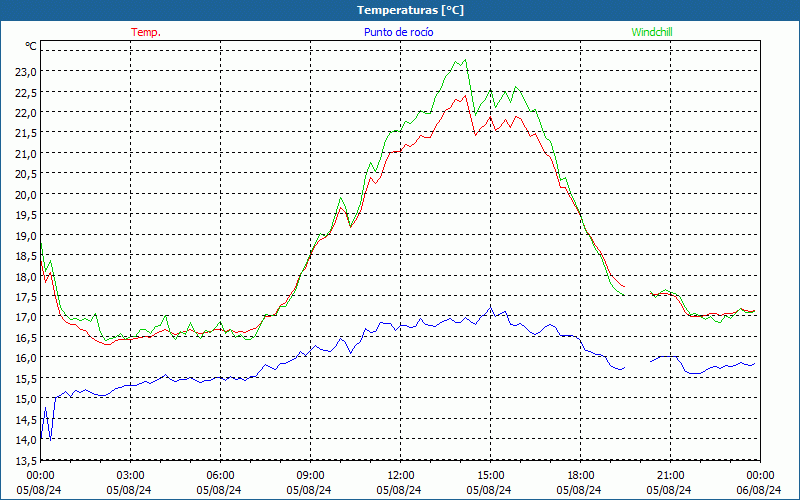Screen dimensions: 800x500
Task: Click the 09:00 time axis label
Action: pos(310,475)
